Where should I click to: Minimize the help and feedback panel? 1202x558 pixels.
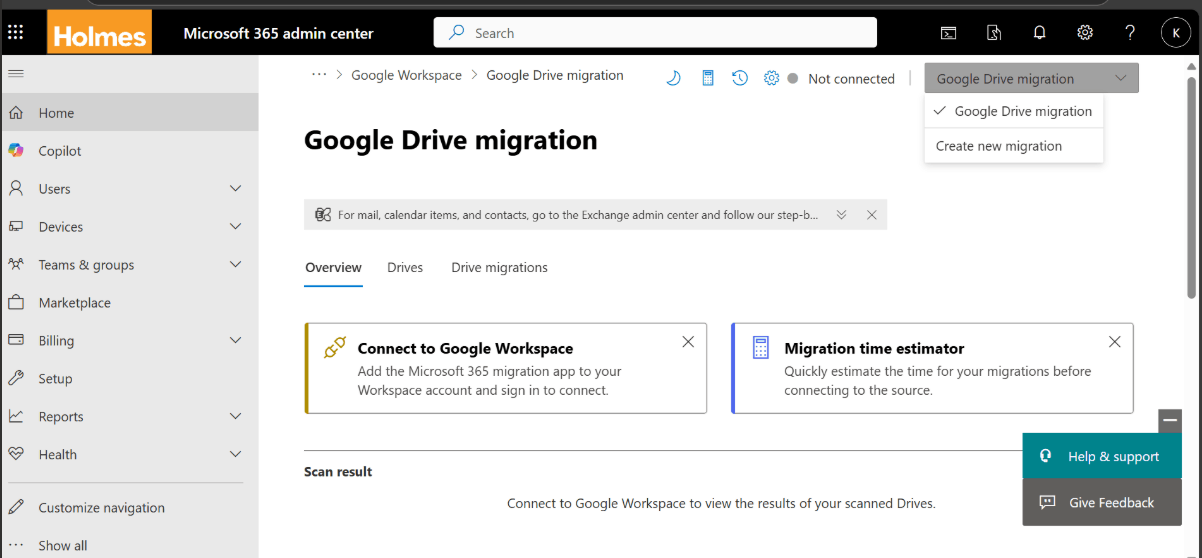coord(1170,421)
